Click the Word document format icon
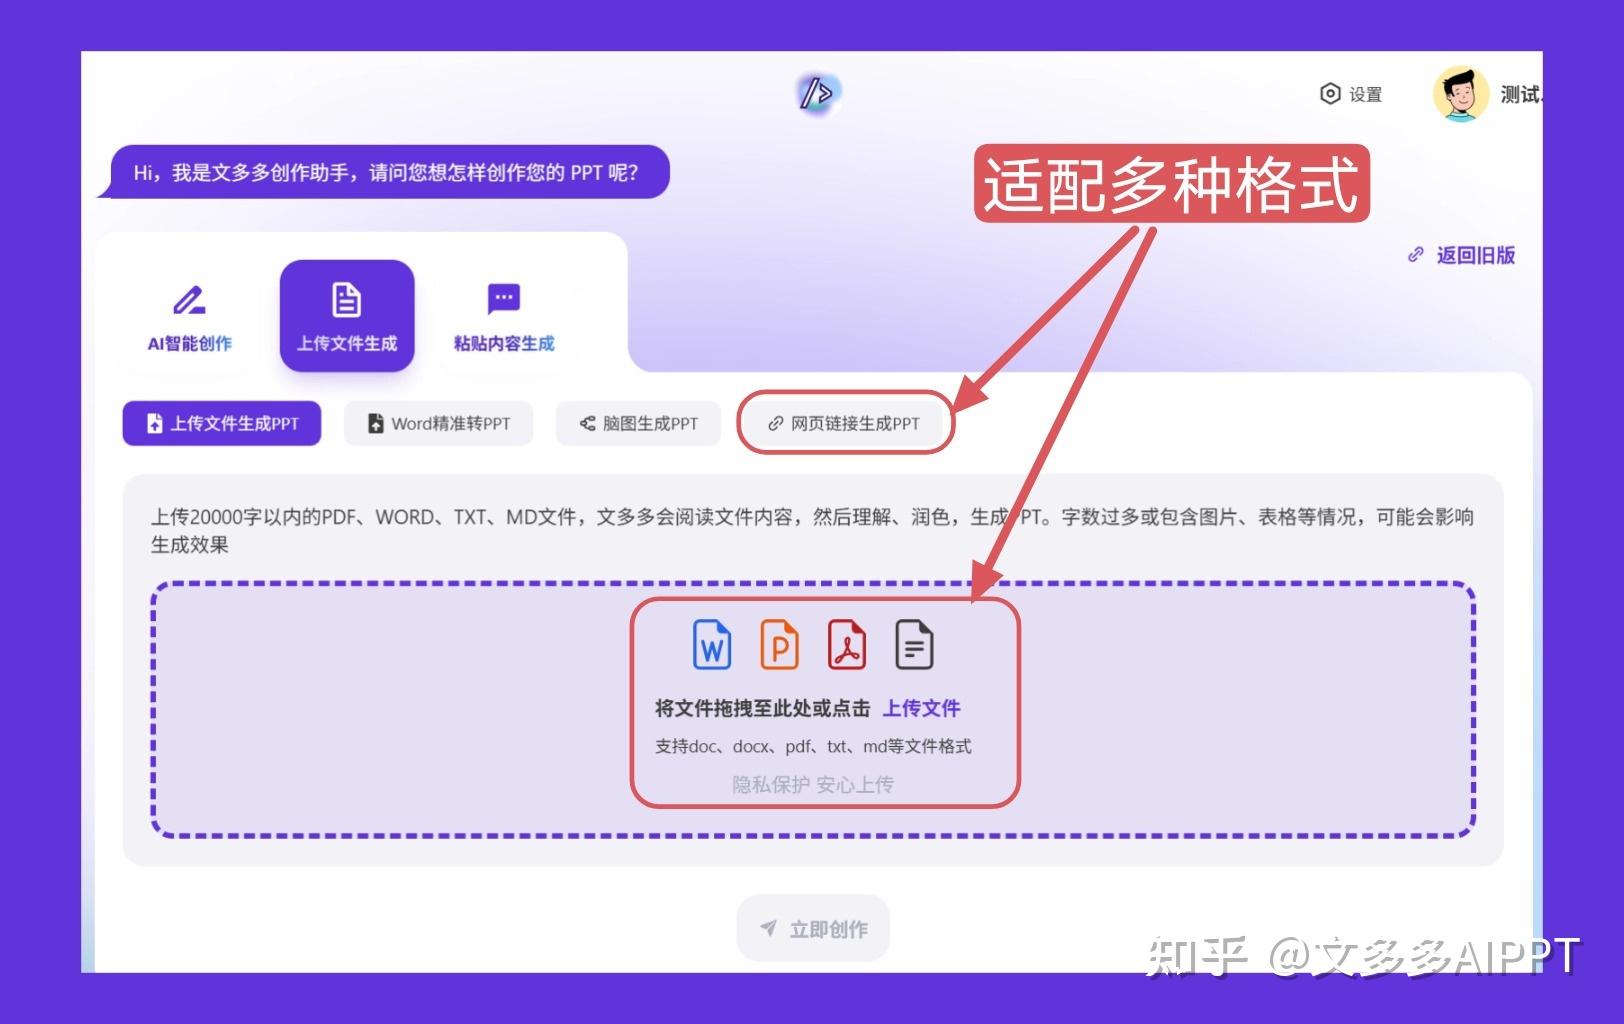This screenshot has width=1624, height=1024. click(x=711, y=645)
